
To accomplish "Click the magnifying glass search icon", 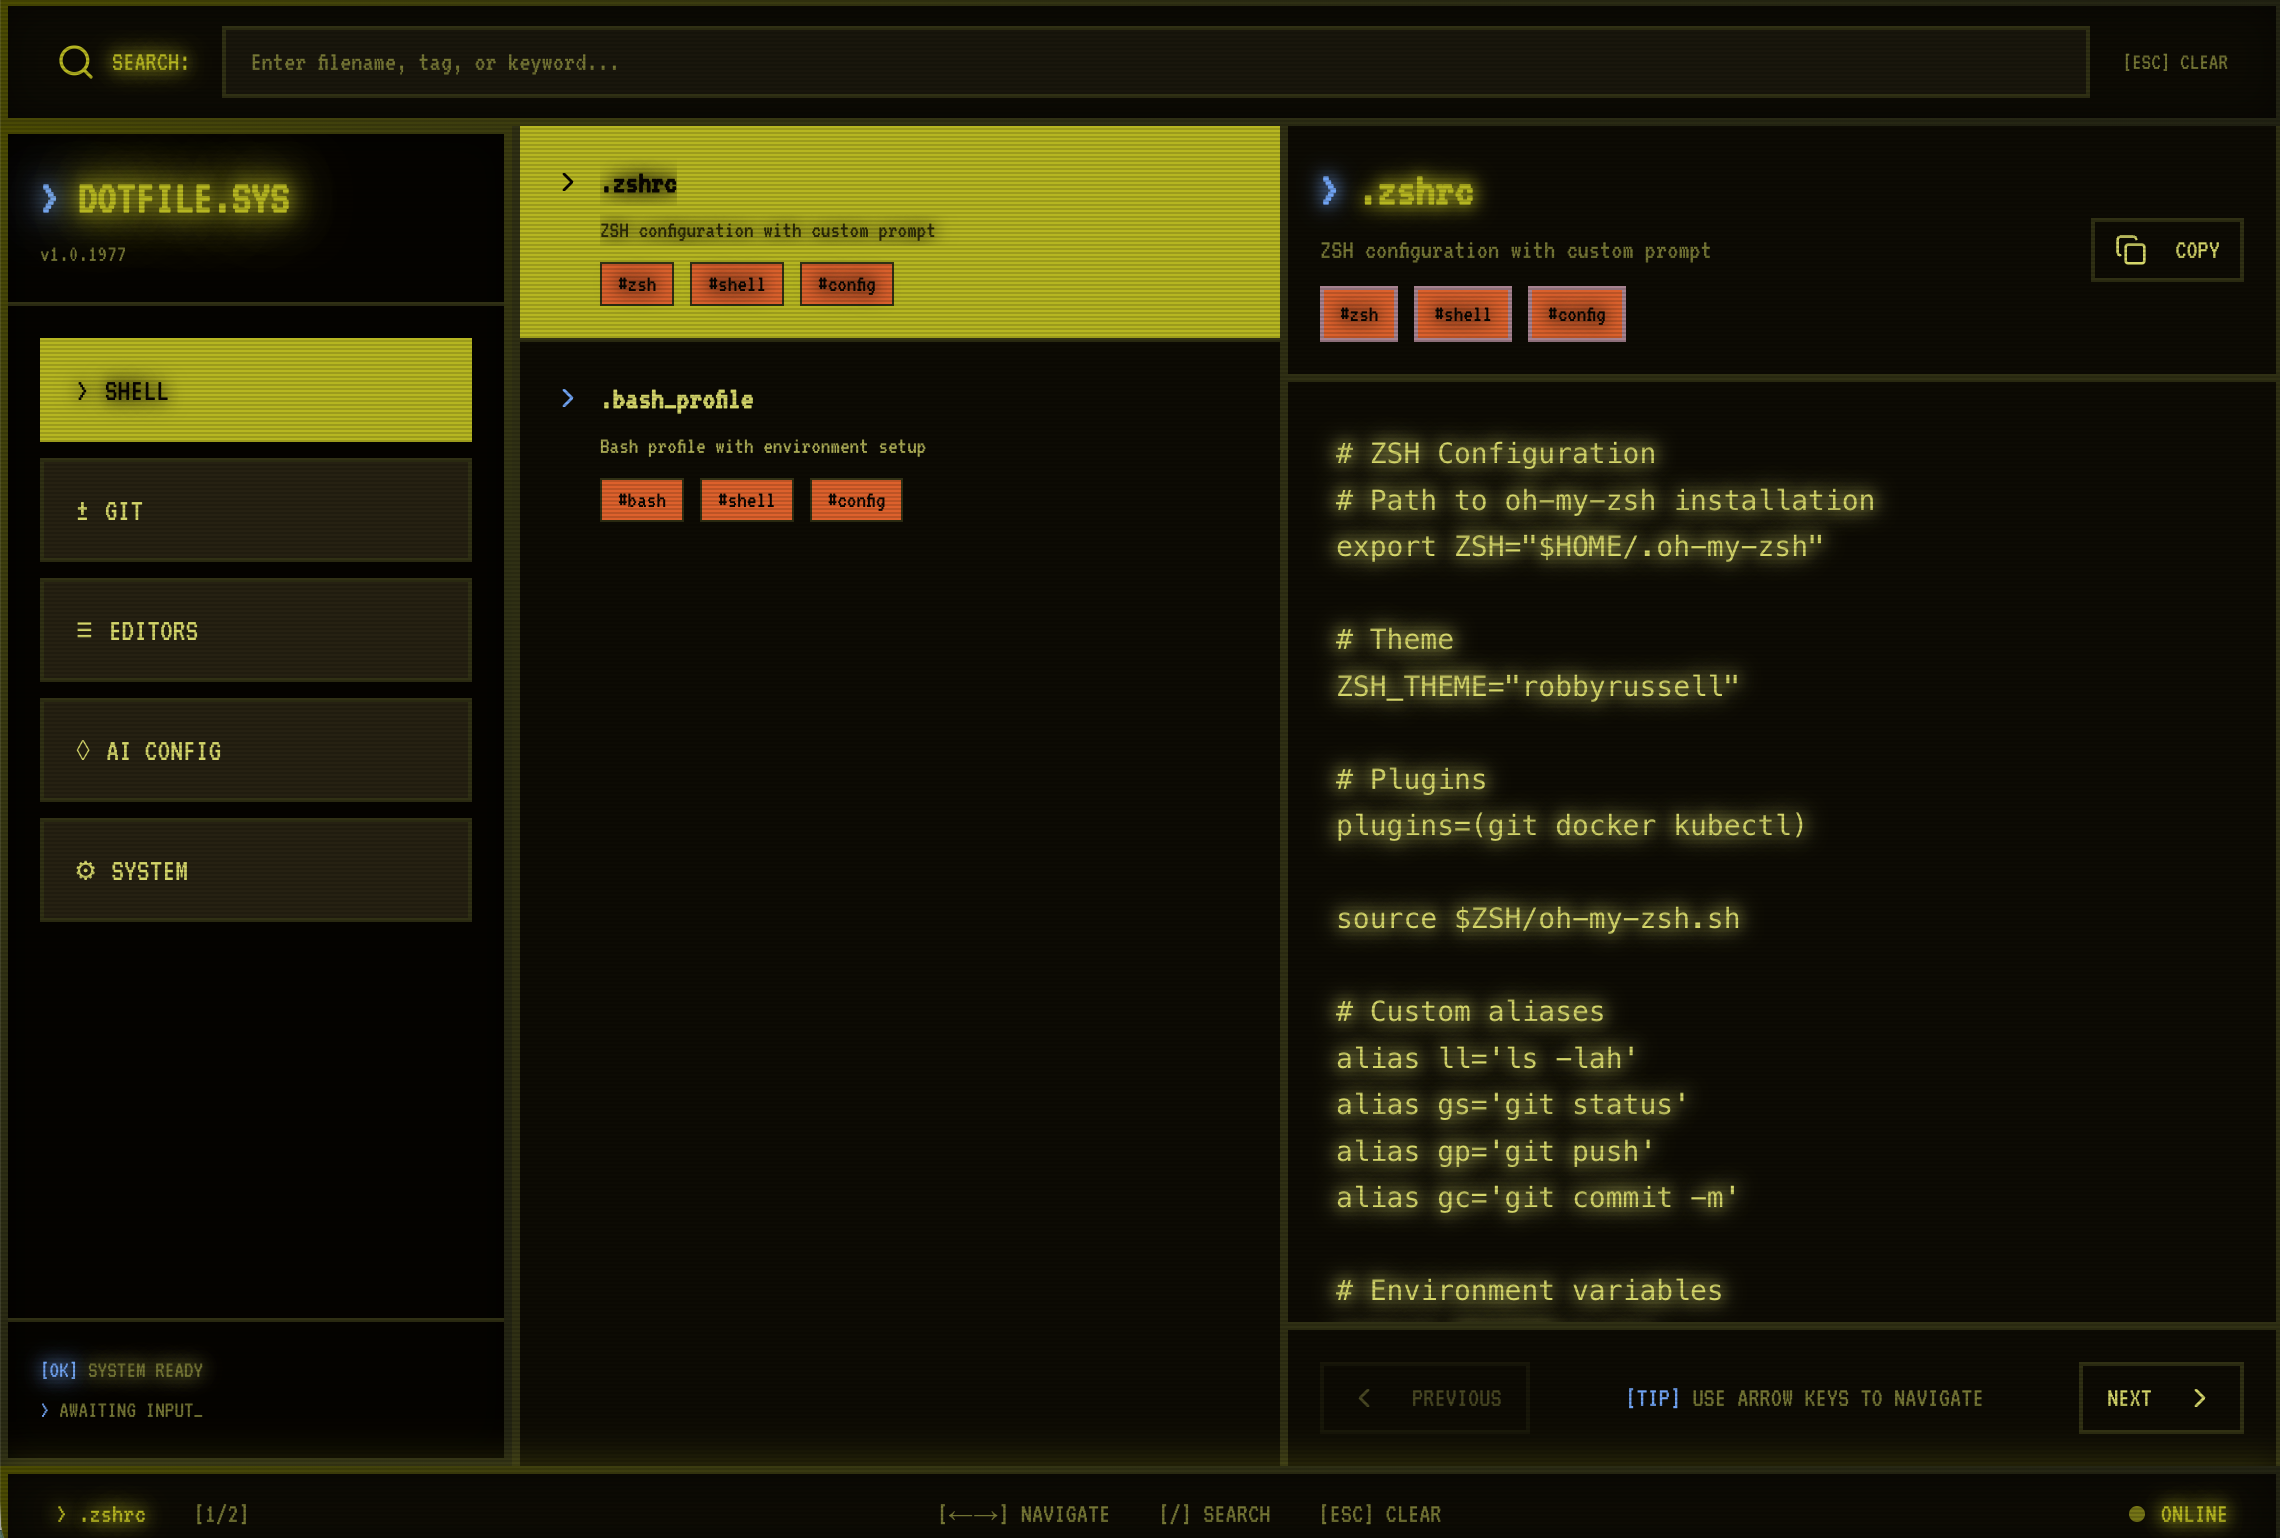I will 75,61.
